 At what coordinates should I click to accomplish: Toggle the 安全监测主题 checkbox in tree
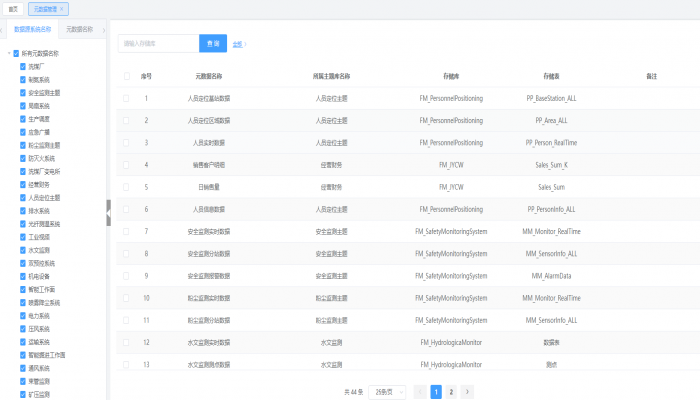pyautogui.click(x=23, y=92)
